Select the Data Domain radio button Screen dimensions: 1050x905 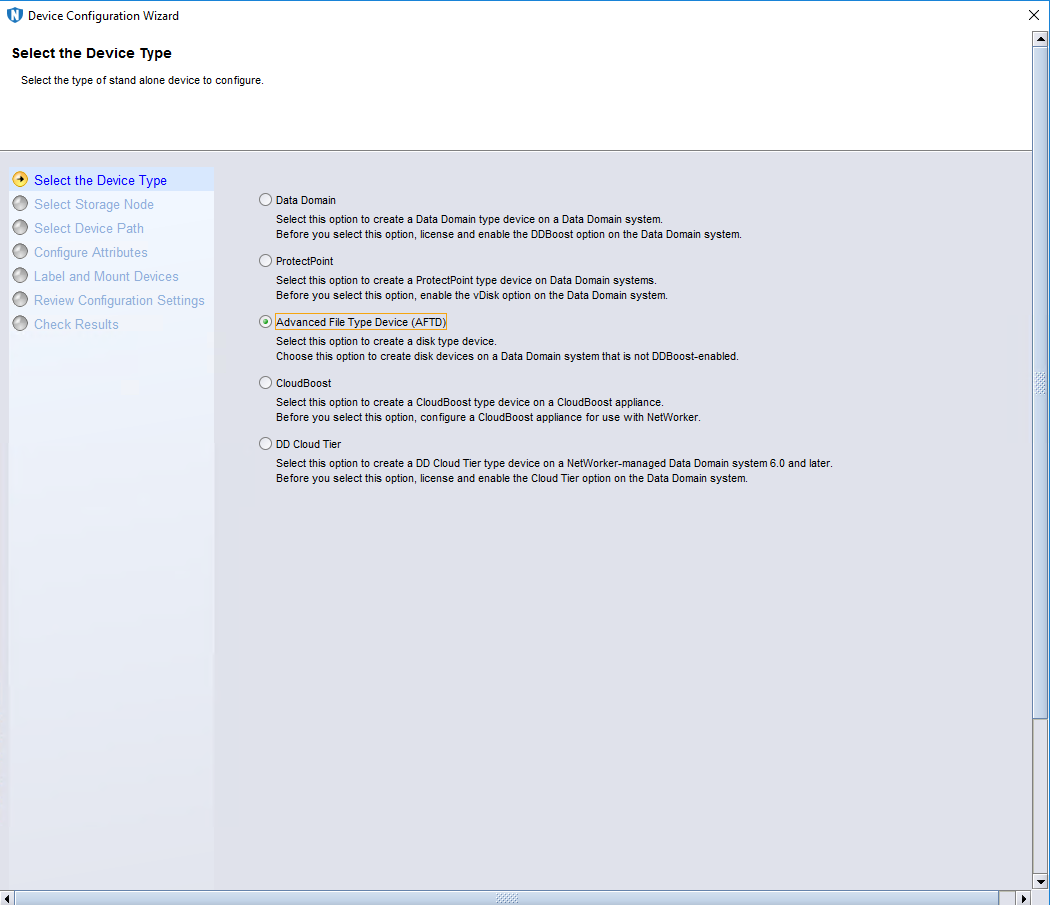[265, 200]
